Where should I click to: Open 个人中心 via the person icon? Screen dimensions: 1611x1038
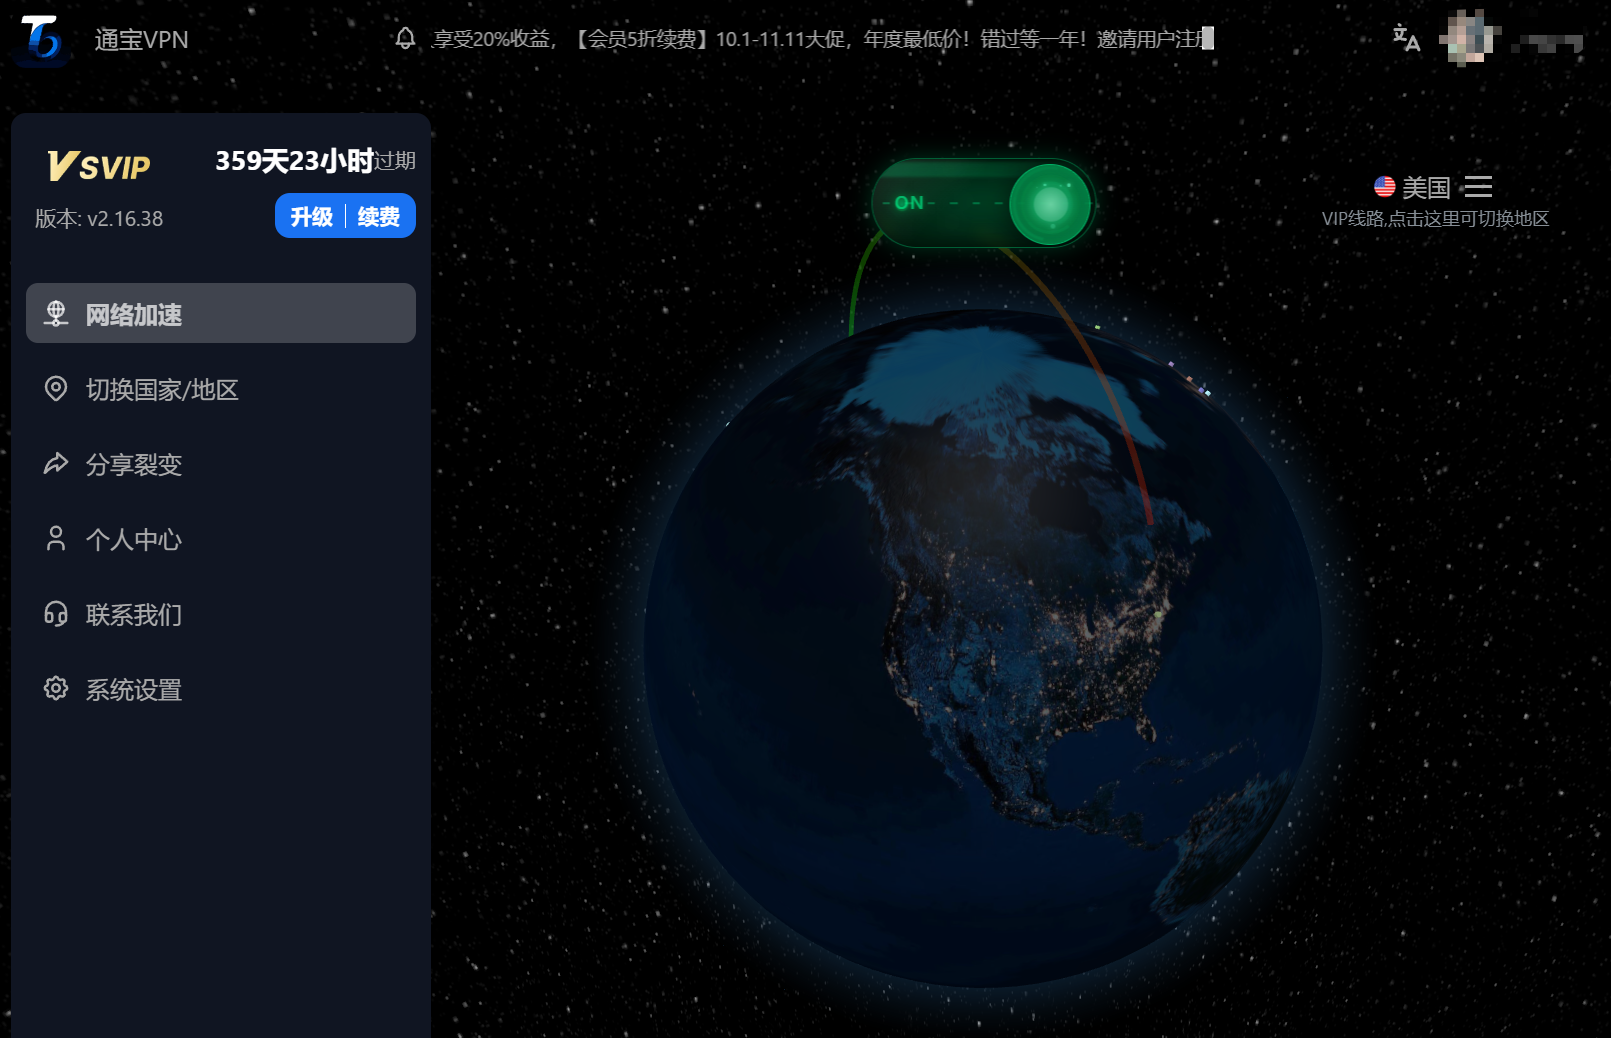click(56, 539)
